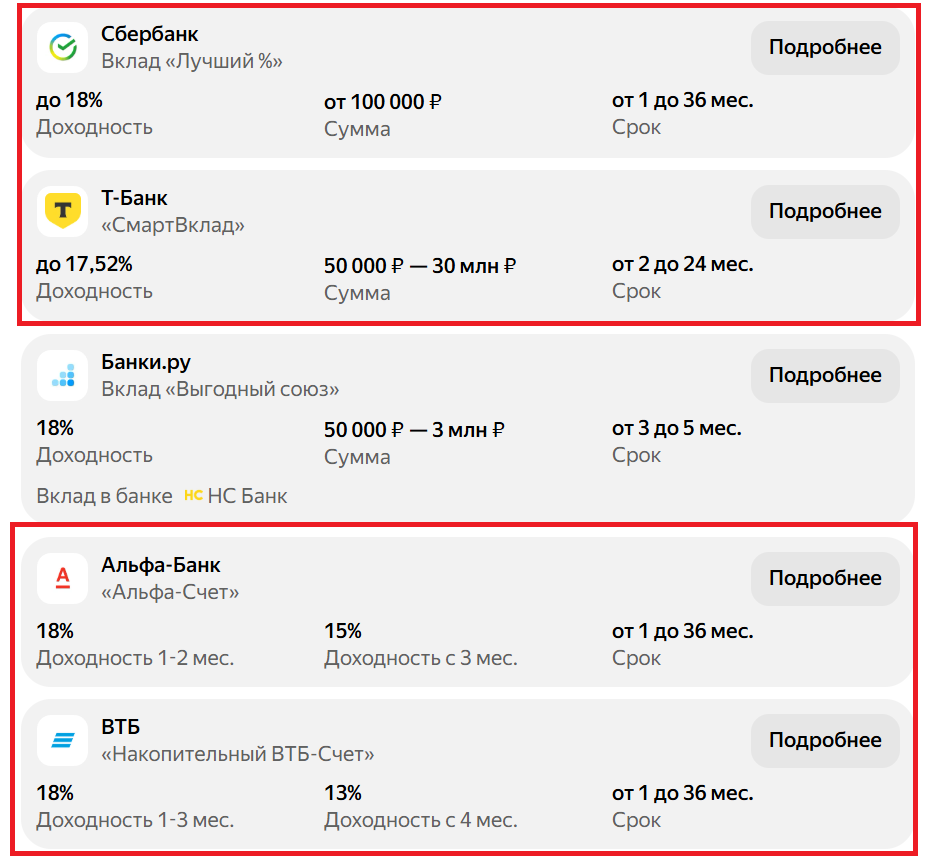Click the small yellow НС Банк icon
This screenshot has height=858, width=925.
pyautogui.click(x=193, y=496)
